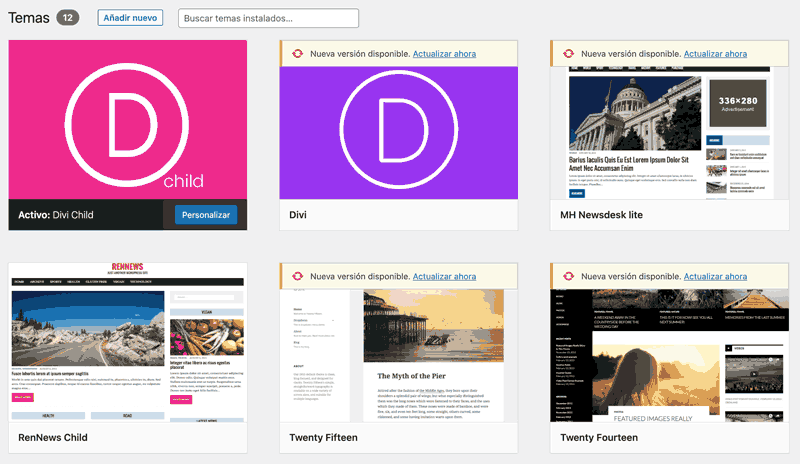Click the Twenty Fifteen theme name
Screen dimensions: 800x464
point(323,437)
